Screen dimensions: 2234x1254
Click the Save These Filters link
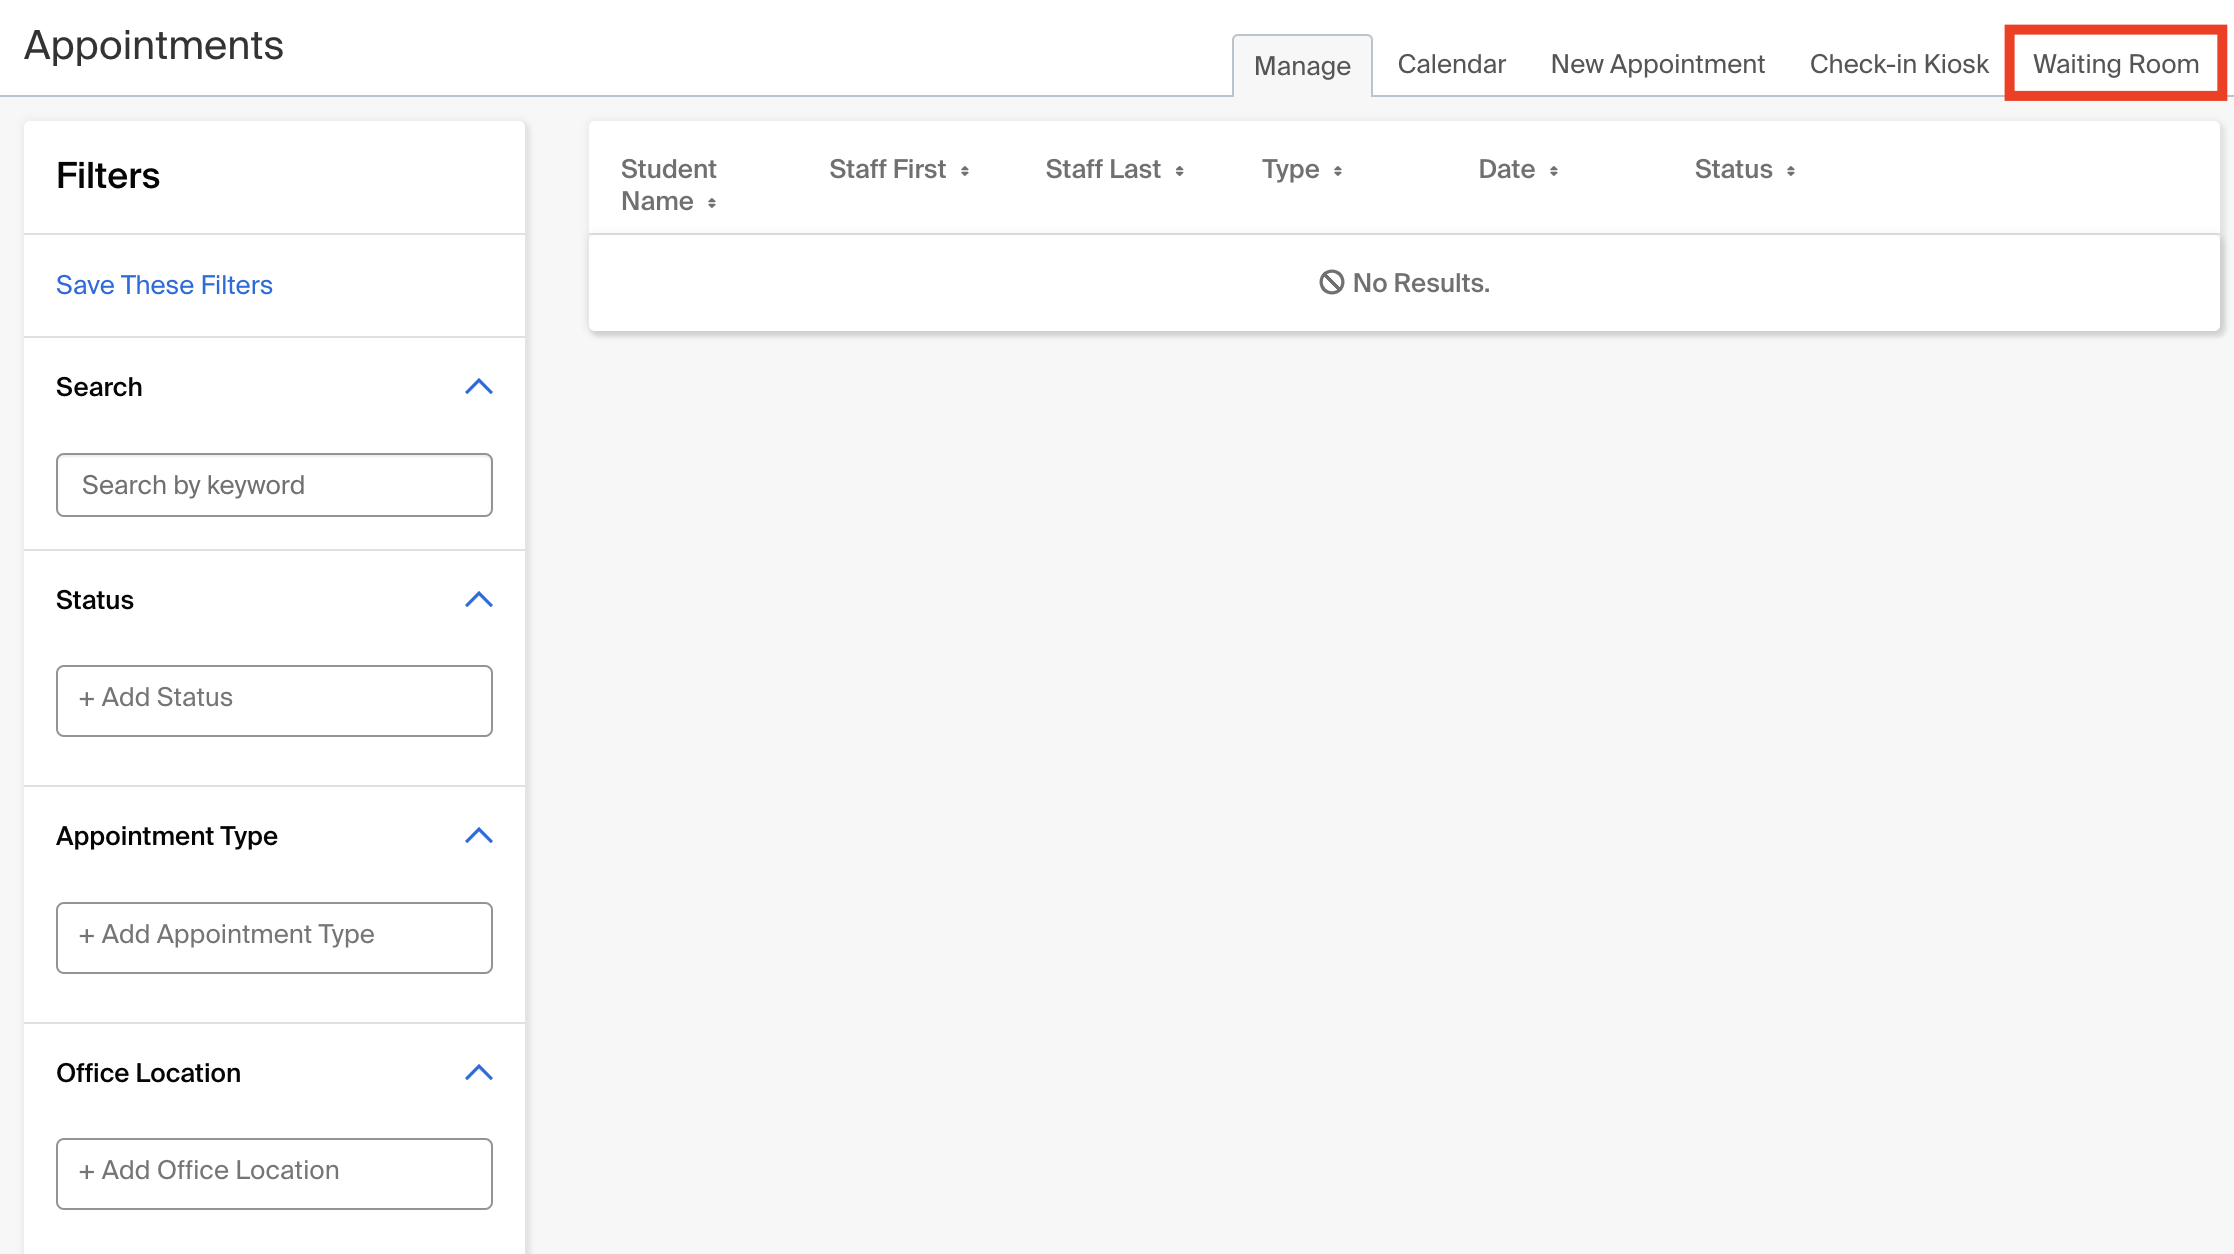(x=164, y=285)
